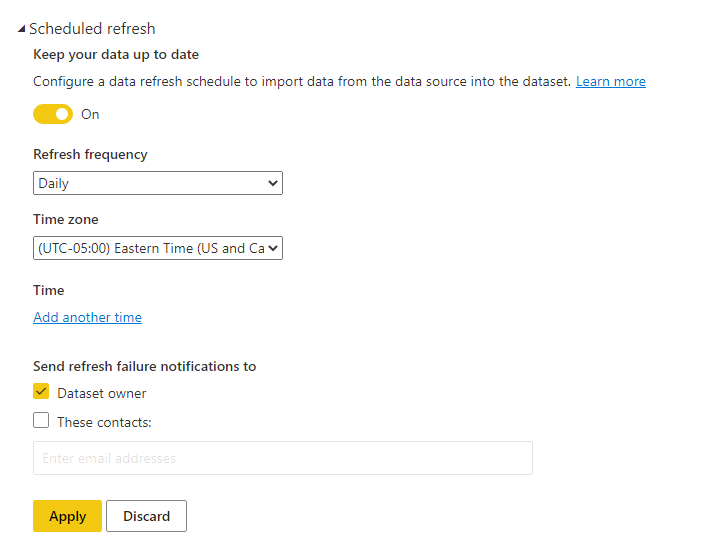The image size is (701, 551).
Task: Turn off the scheduled refresh toggle
Action: [53, 114]
